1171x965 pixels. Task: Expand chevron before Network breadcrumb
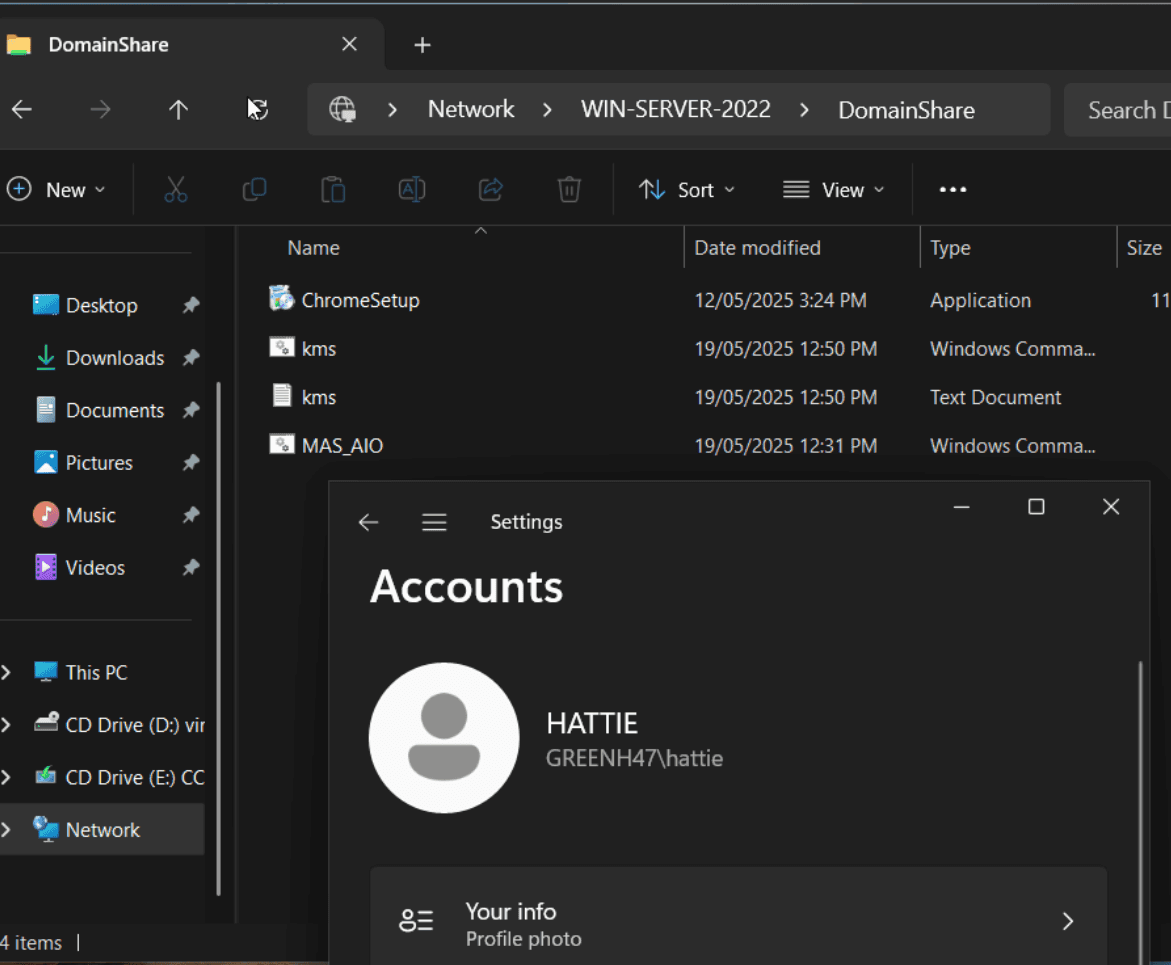pyautogui.click(x=393, y=111)
